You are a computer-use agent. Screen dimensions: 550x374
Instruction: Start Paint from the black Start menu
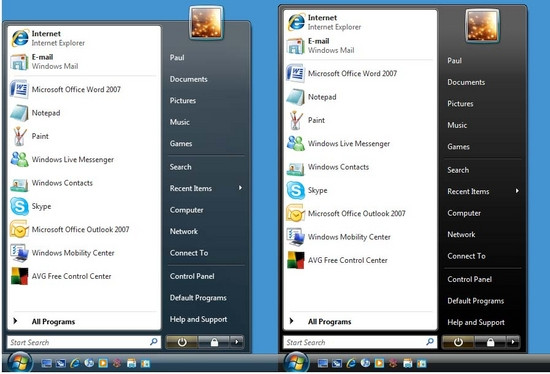[360, 120]
